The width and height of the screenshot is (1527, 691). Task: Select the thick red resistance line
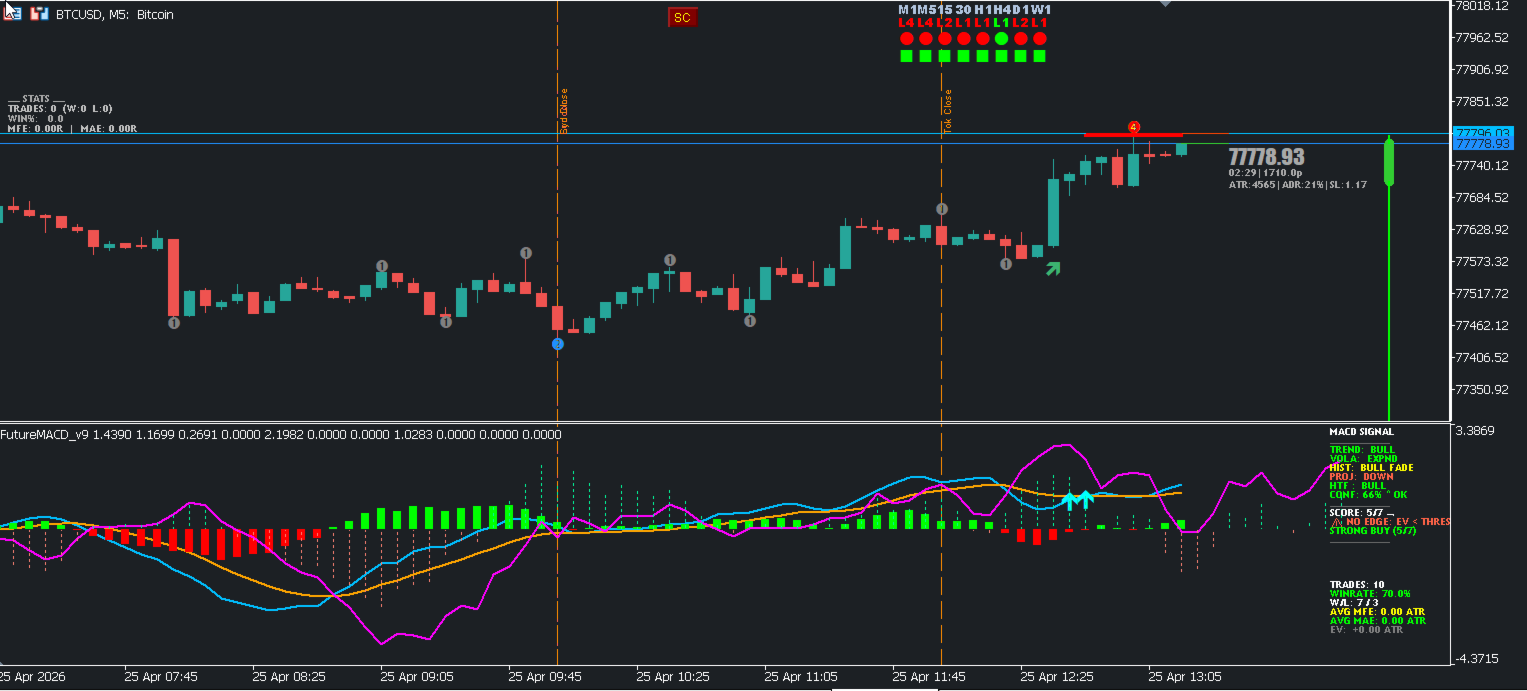tap(1133, 134)
